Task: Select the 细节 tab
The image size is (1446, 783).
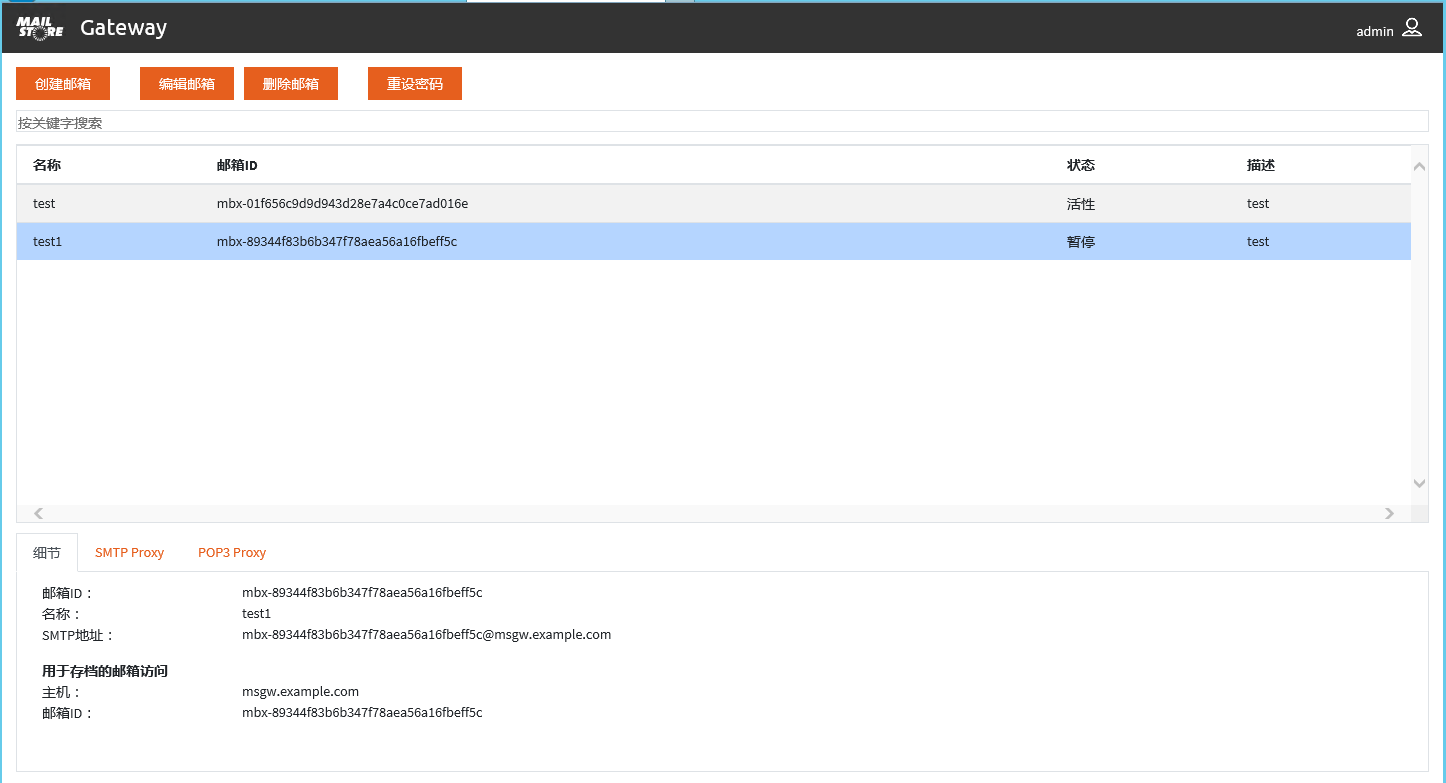Action: point(47,552)
